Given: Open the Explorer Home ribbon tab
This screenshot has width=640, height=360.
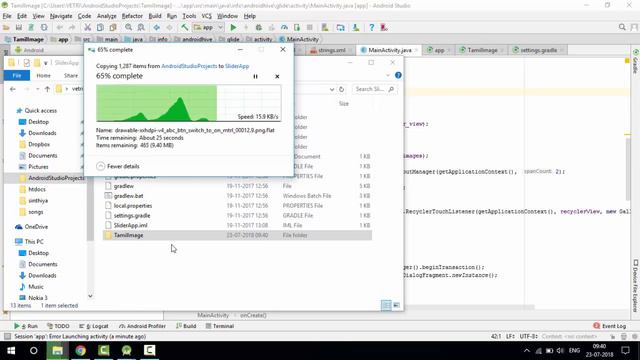Looking at the screenshot, I should tap(43, 76).
